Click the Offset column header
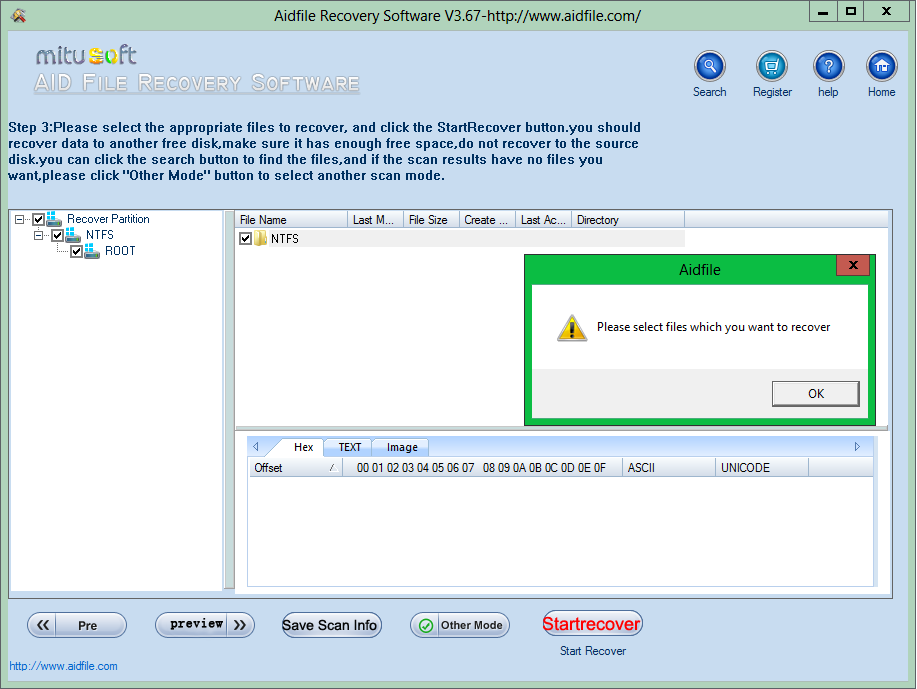Viewport: 917px width, 689px height. 295,468
